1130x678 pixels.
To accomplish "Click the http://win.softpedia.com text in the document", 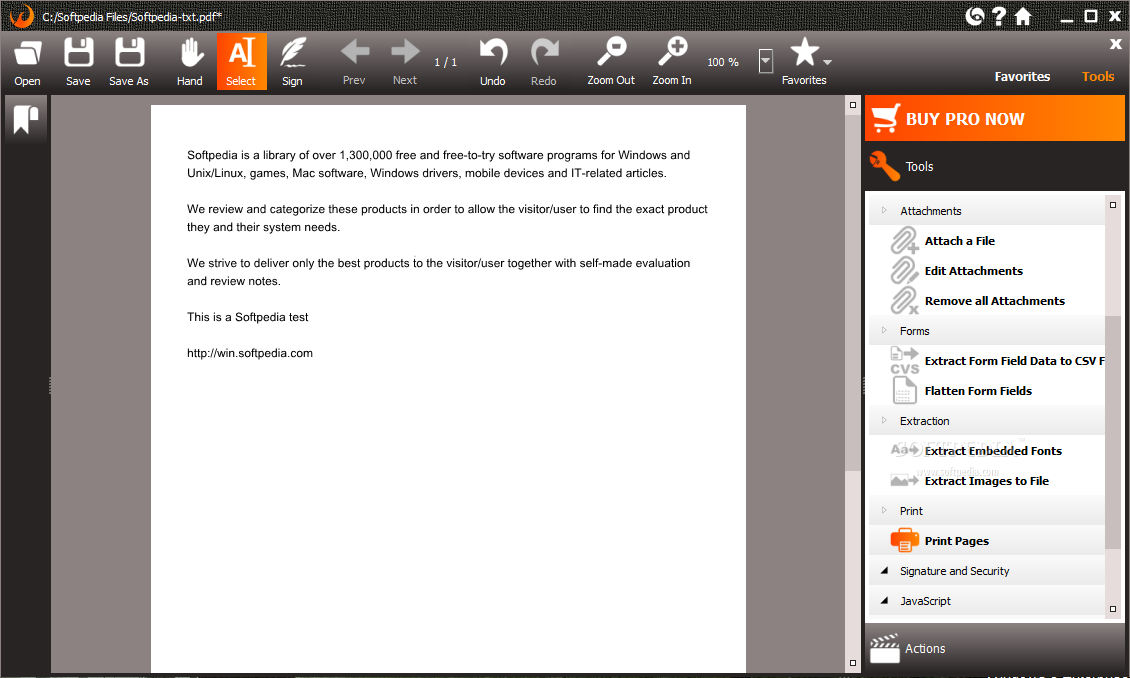I will [249, 353].
